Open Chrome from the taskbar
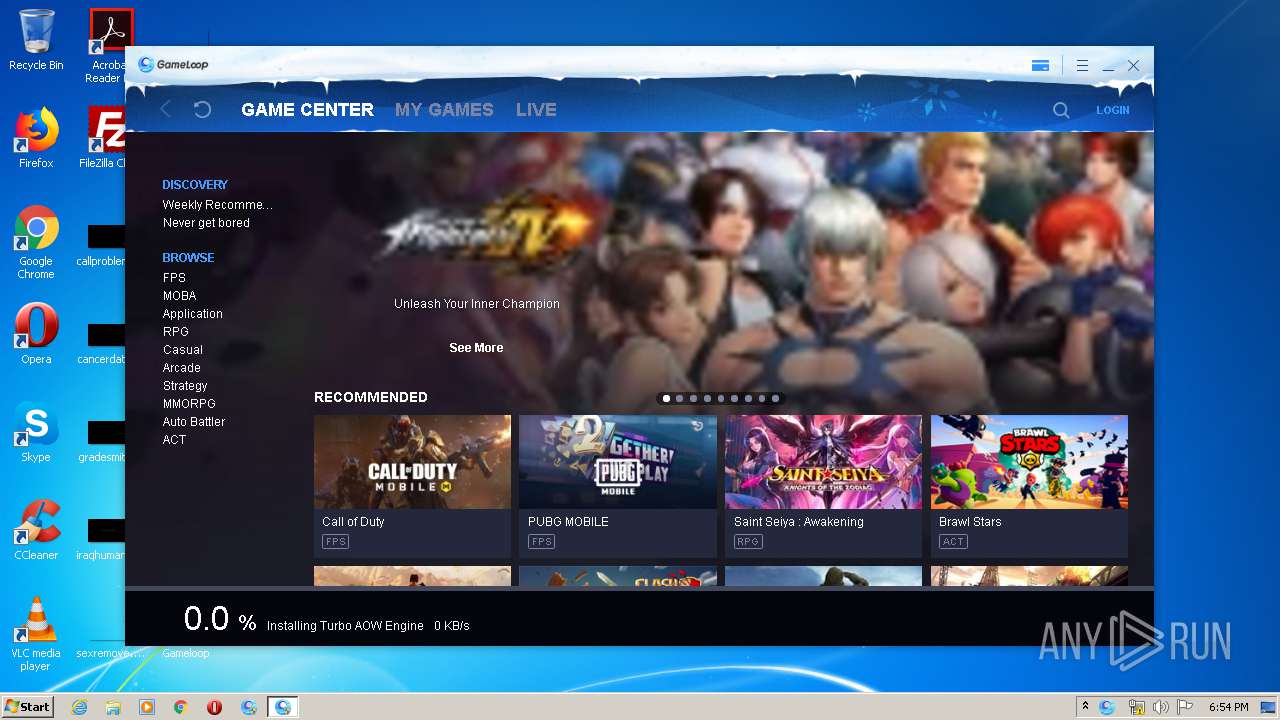1280x720 pixels. [180, 707]
